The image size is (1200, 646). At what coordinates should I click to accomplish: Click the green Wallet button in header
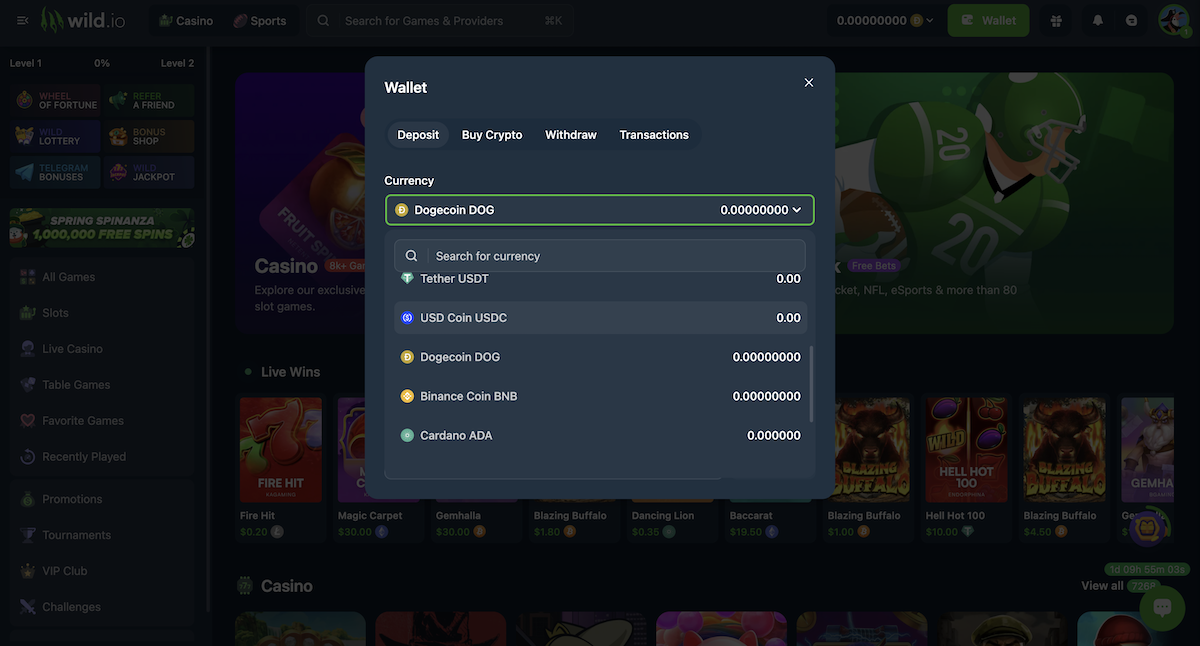point(988,20)
